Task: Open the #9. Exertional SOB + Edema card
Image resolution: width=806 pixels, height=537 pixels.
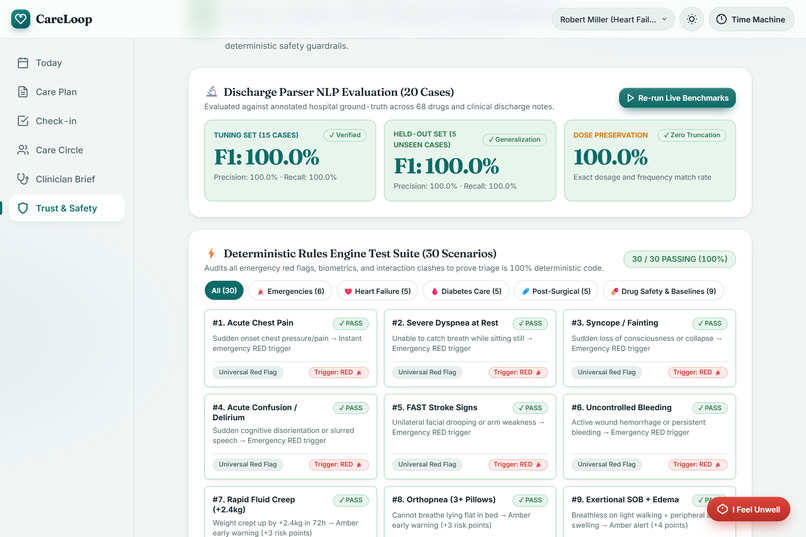Action: [649, 512]
